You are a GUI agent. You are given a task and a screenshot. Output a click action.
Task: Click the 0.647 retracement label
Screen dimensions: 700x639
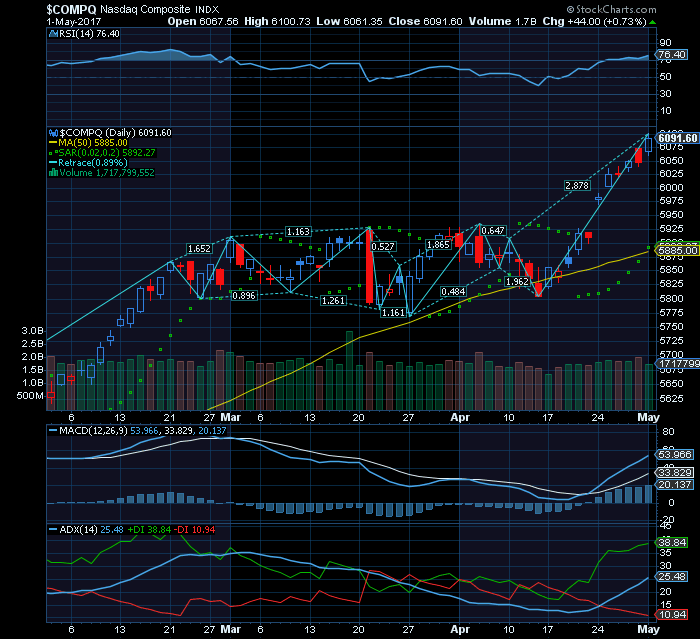493,230
